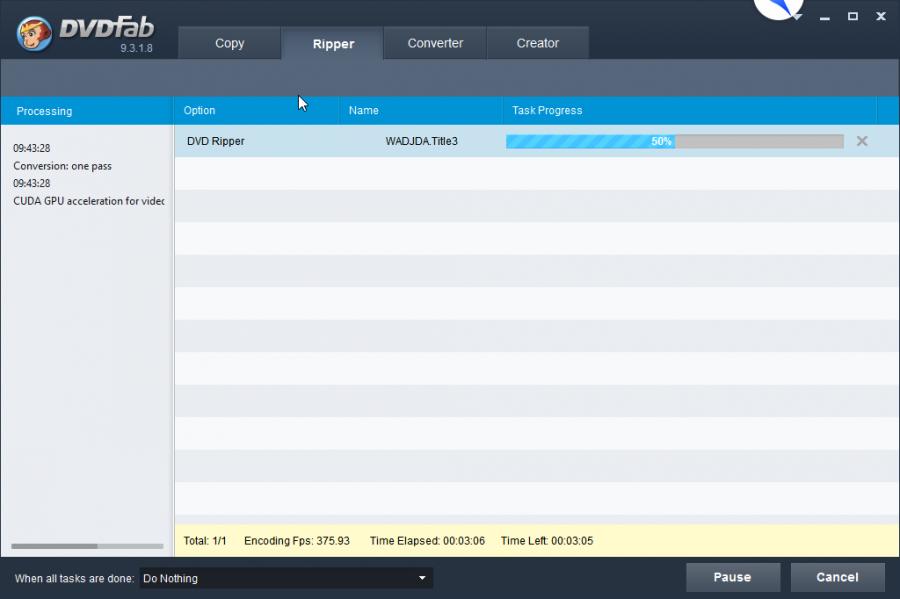
Task: Click the 'Conversion: one pass' log entry
Action: [x=63, y=166]
